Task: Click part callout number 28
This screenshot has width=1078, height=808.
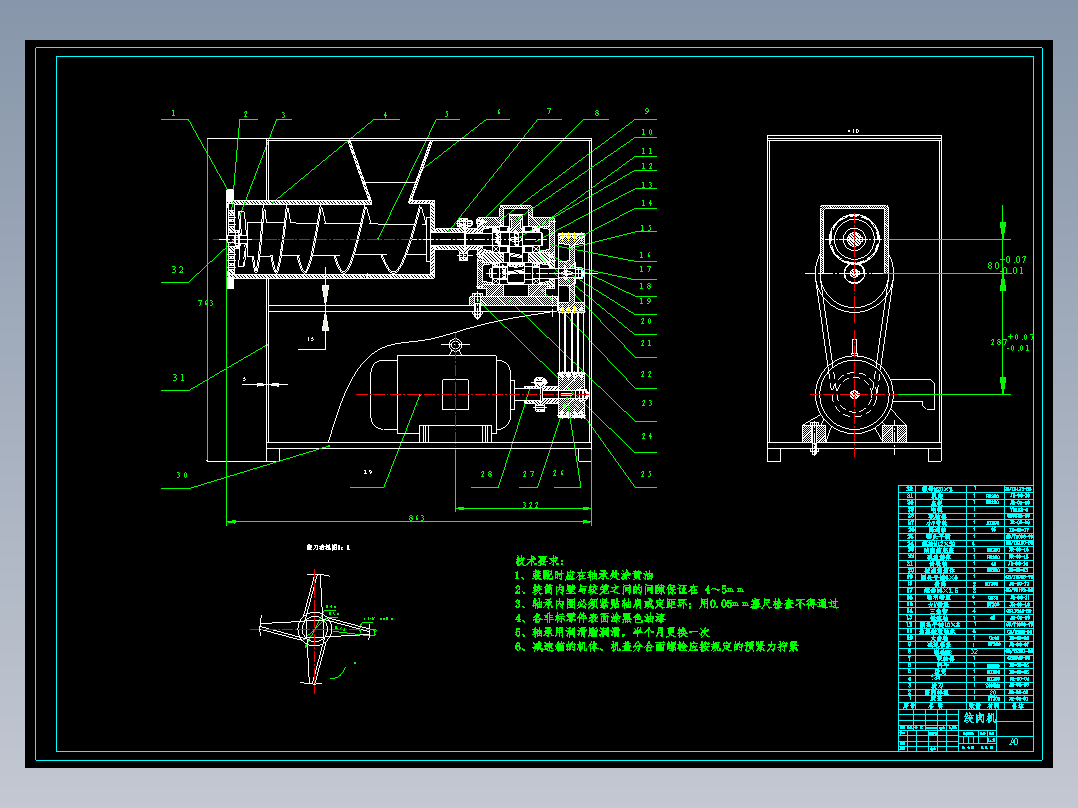Action: click(x=487, y=474)
